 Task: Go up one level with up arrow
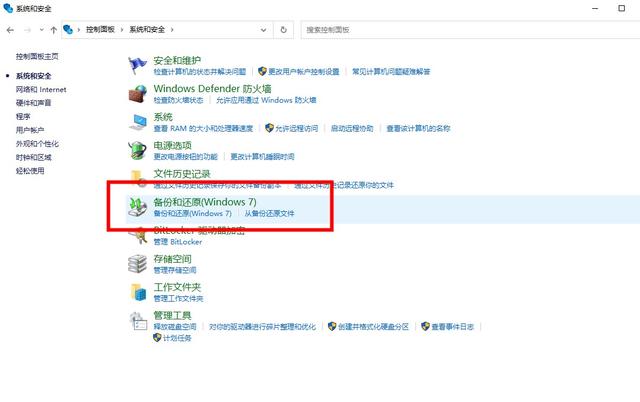pyautogui.click(x=53, y=30)
